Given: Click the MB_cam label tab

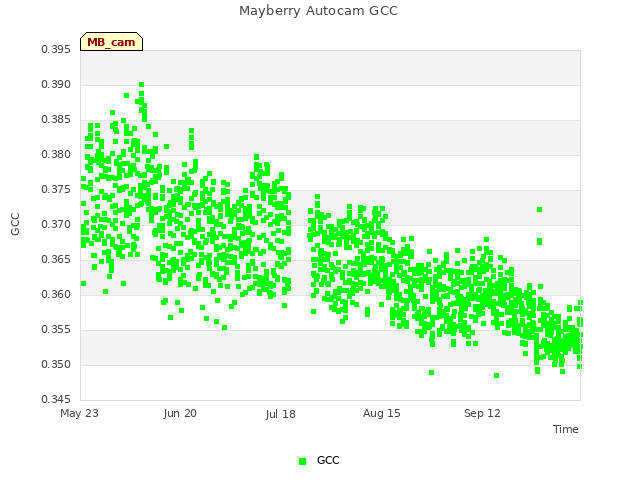Looking at the screenshot, I should pos(111,42).
